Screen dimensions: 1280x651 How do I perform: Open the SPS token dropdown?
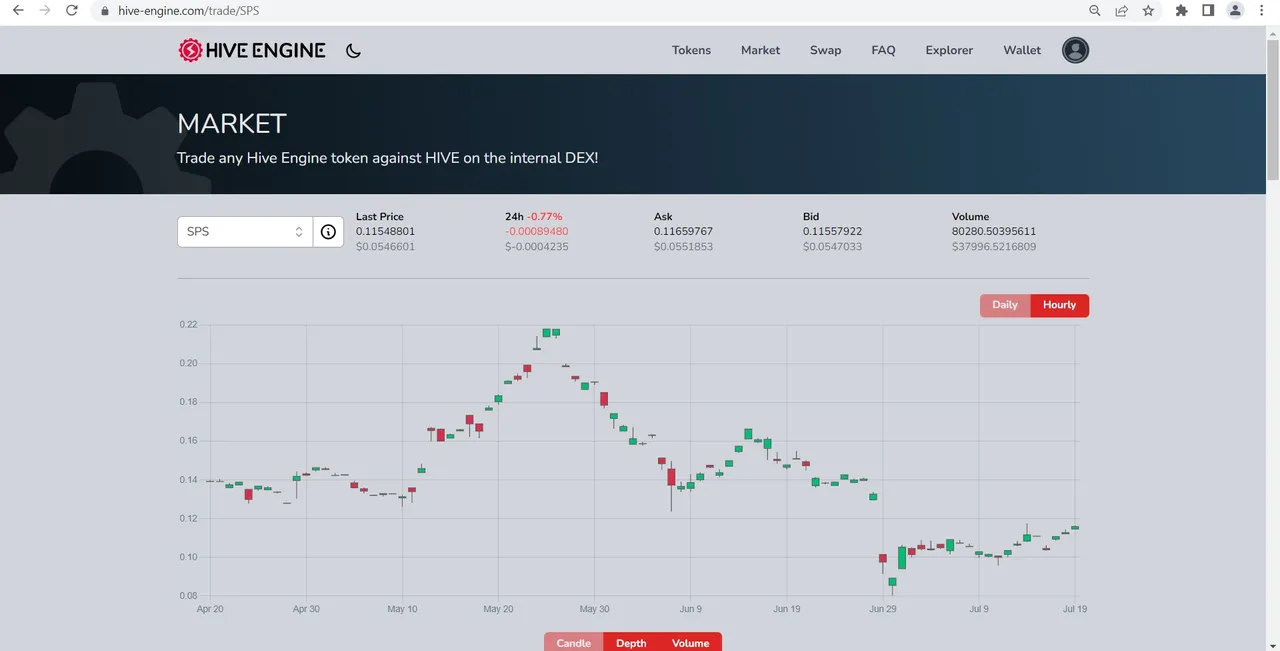point(245,231)
